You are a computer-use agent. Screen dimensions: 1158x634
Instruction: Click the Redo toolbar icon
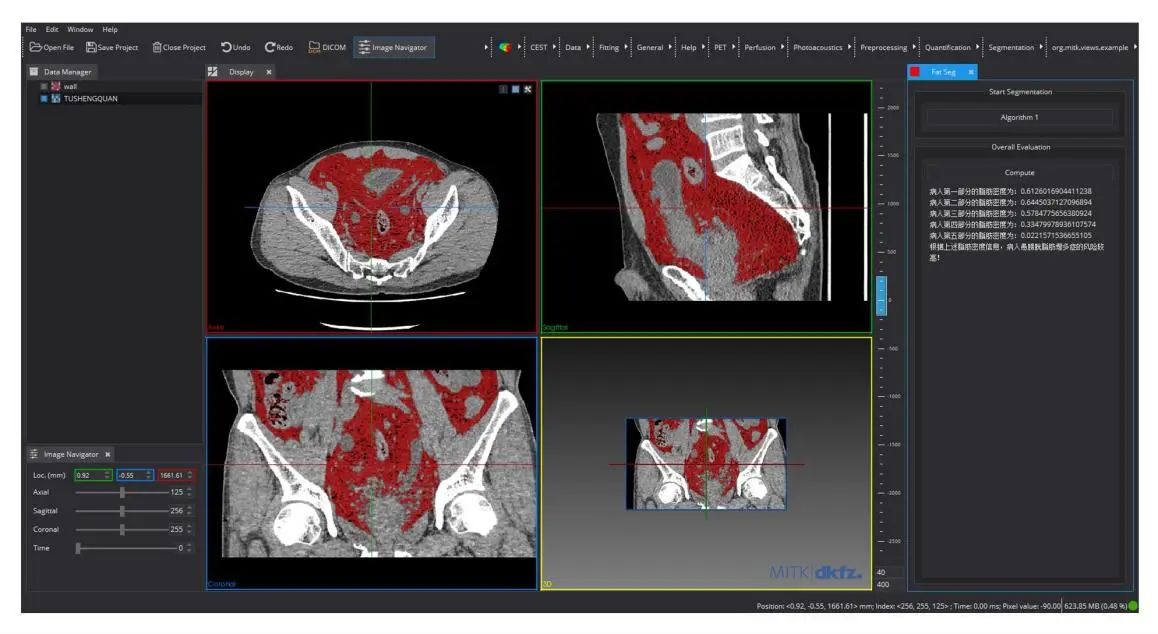(x=270, y=47)
